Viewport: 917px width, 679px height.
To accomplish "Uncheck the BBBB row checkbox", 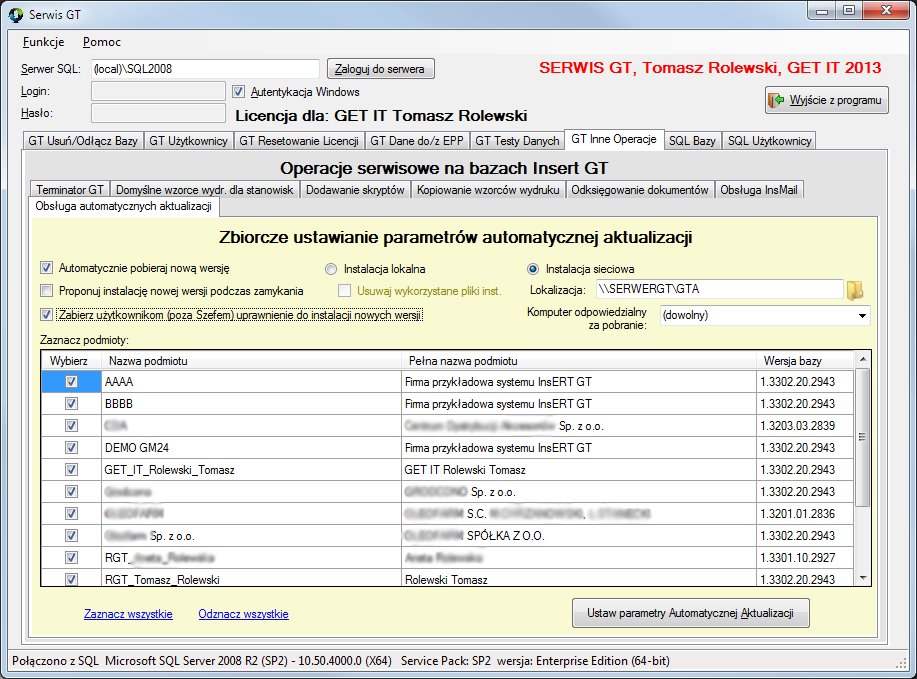I will (x=71, y=404).
